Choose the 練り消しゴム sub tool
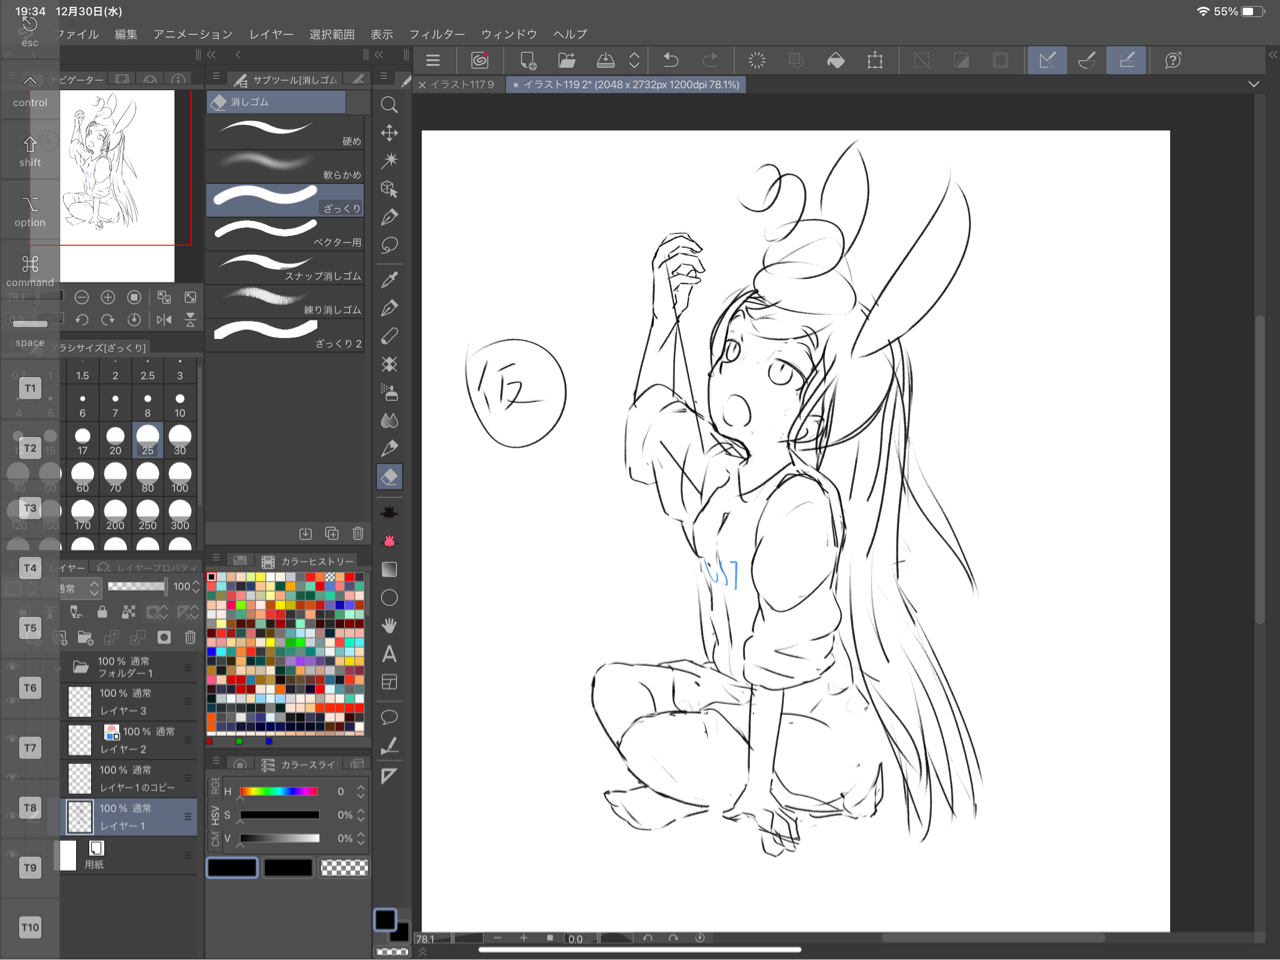This screenshot has height=960, width=1280. point(286,299)
